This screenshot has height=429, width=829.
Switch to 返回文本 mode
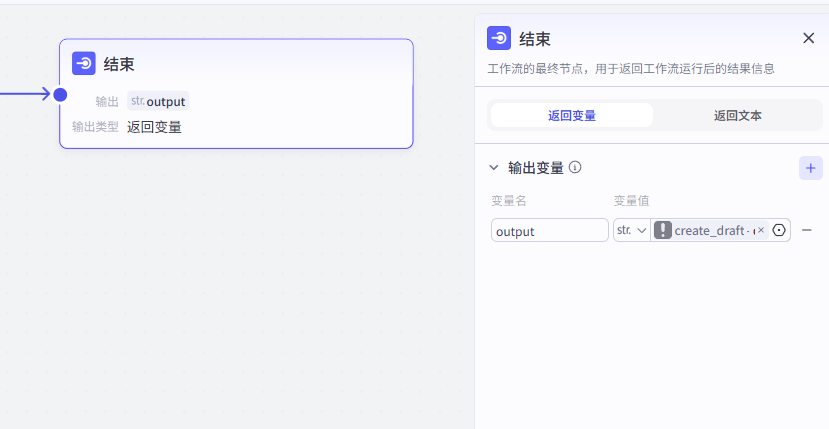[737, 115]
